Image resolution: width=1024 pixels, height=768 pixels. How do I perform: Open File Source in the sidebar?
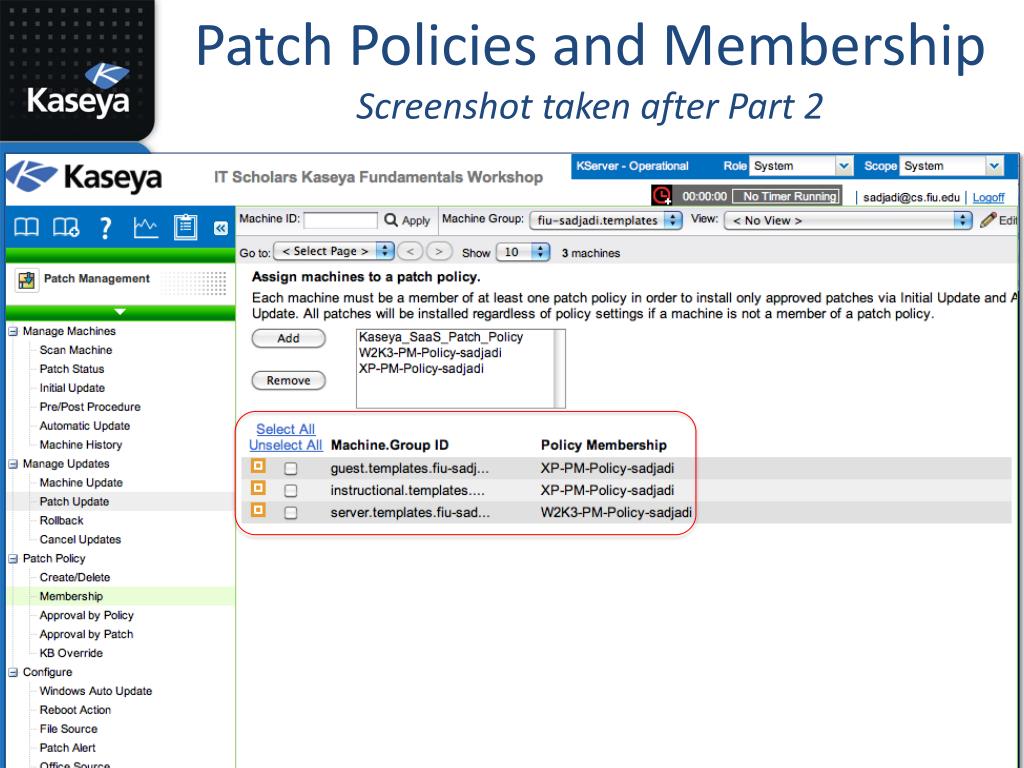(x=69, y=729)
